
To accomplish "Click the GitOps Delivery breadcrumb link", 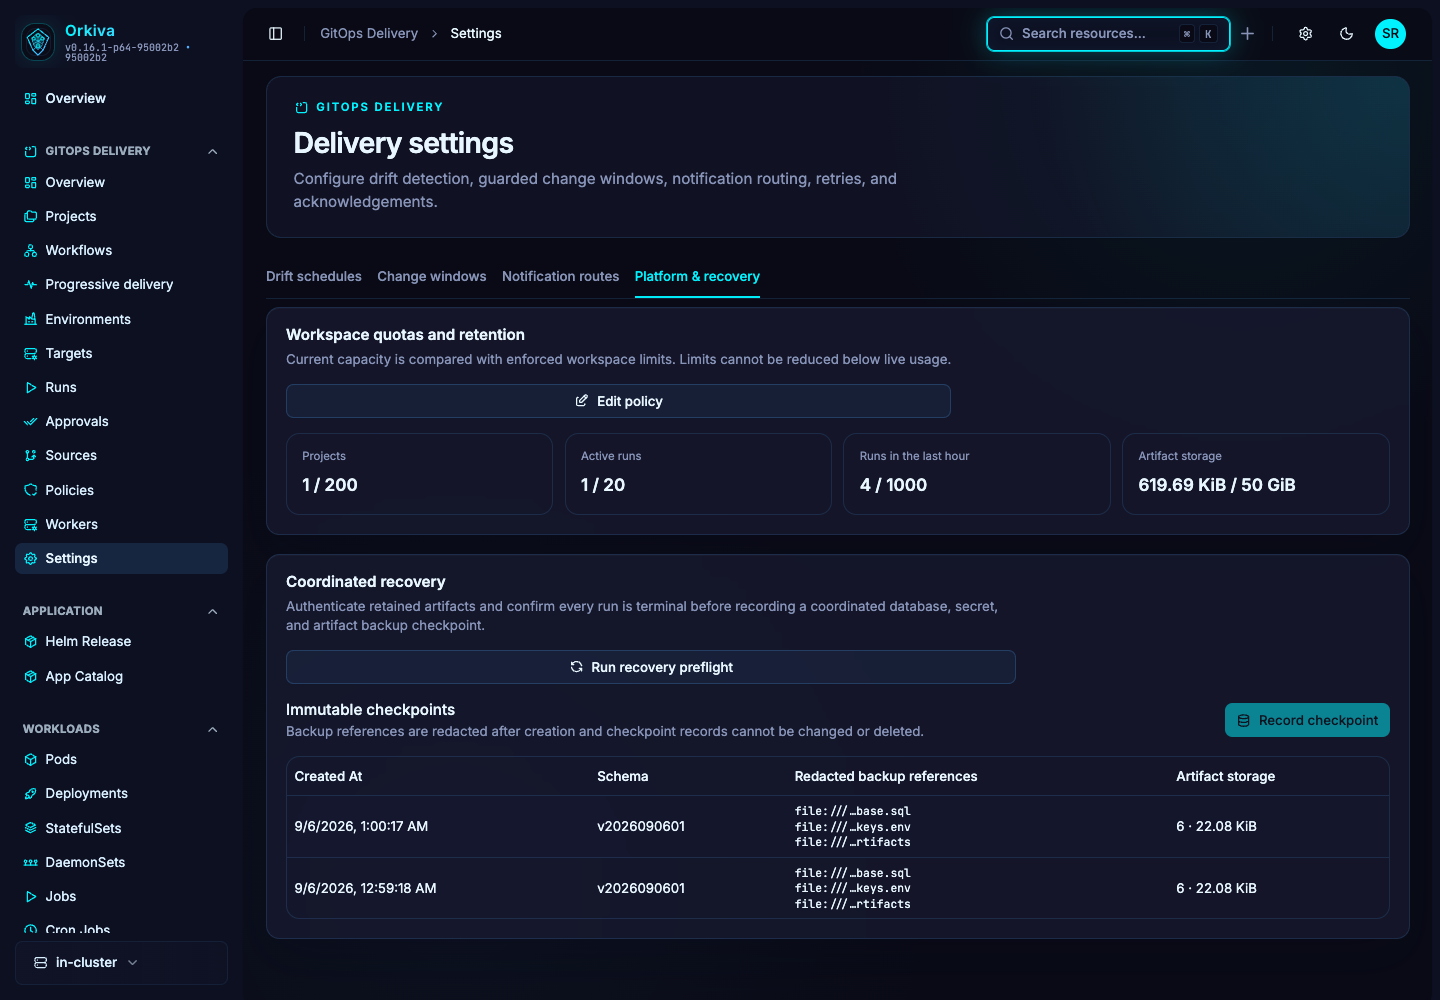I will [369, 33].
